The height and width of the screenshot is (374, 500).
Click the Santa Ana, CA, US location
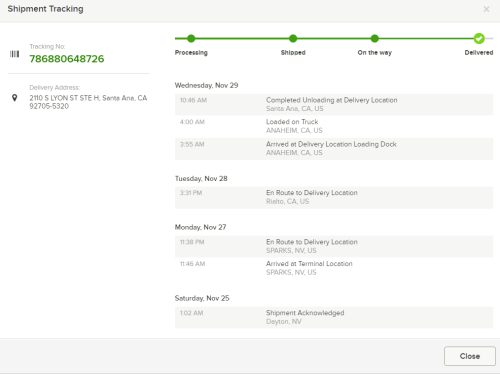click(295, 109)
